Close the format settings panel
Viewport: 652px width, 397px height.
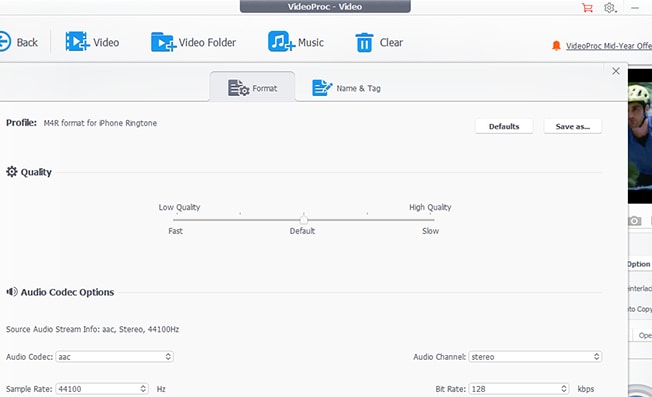click(x=616, y=71)
